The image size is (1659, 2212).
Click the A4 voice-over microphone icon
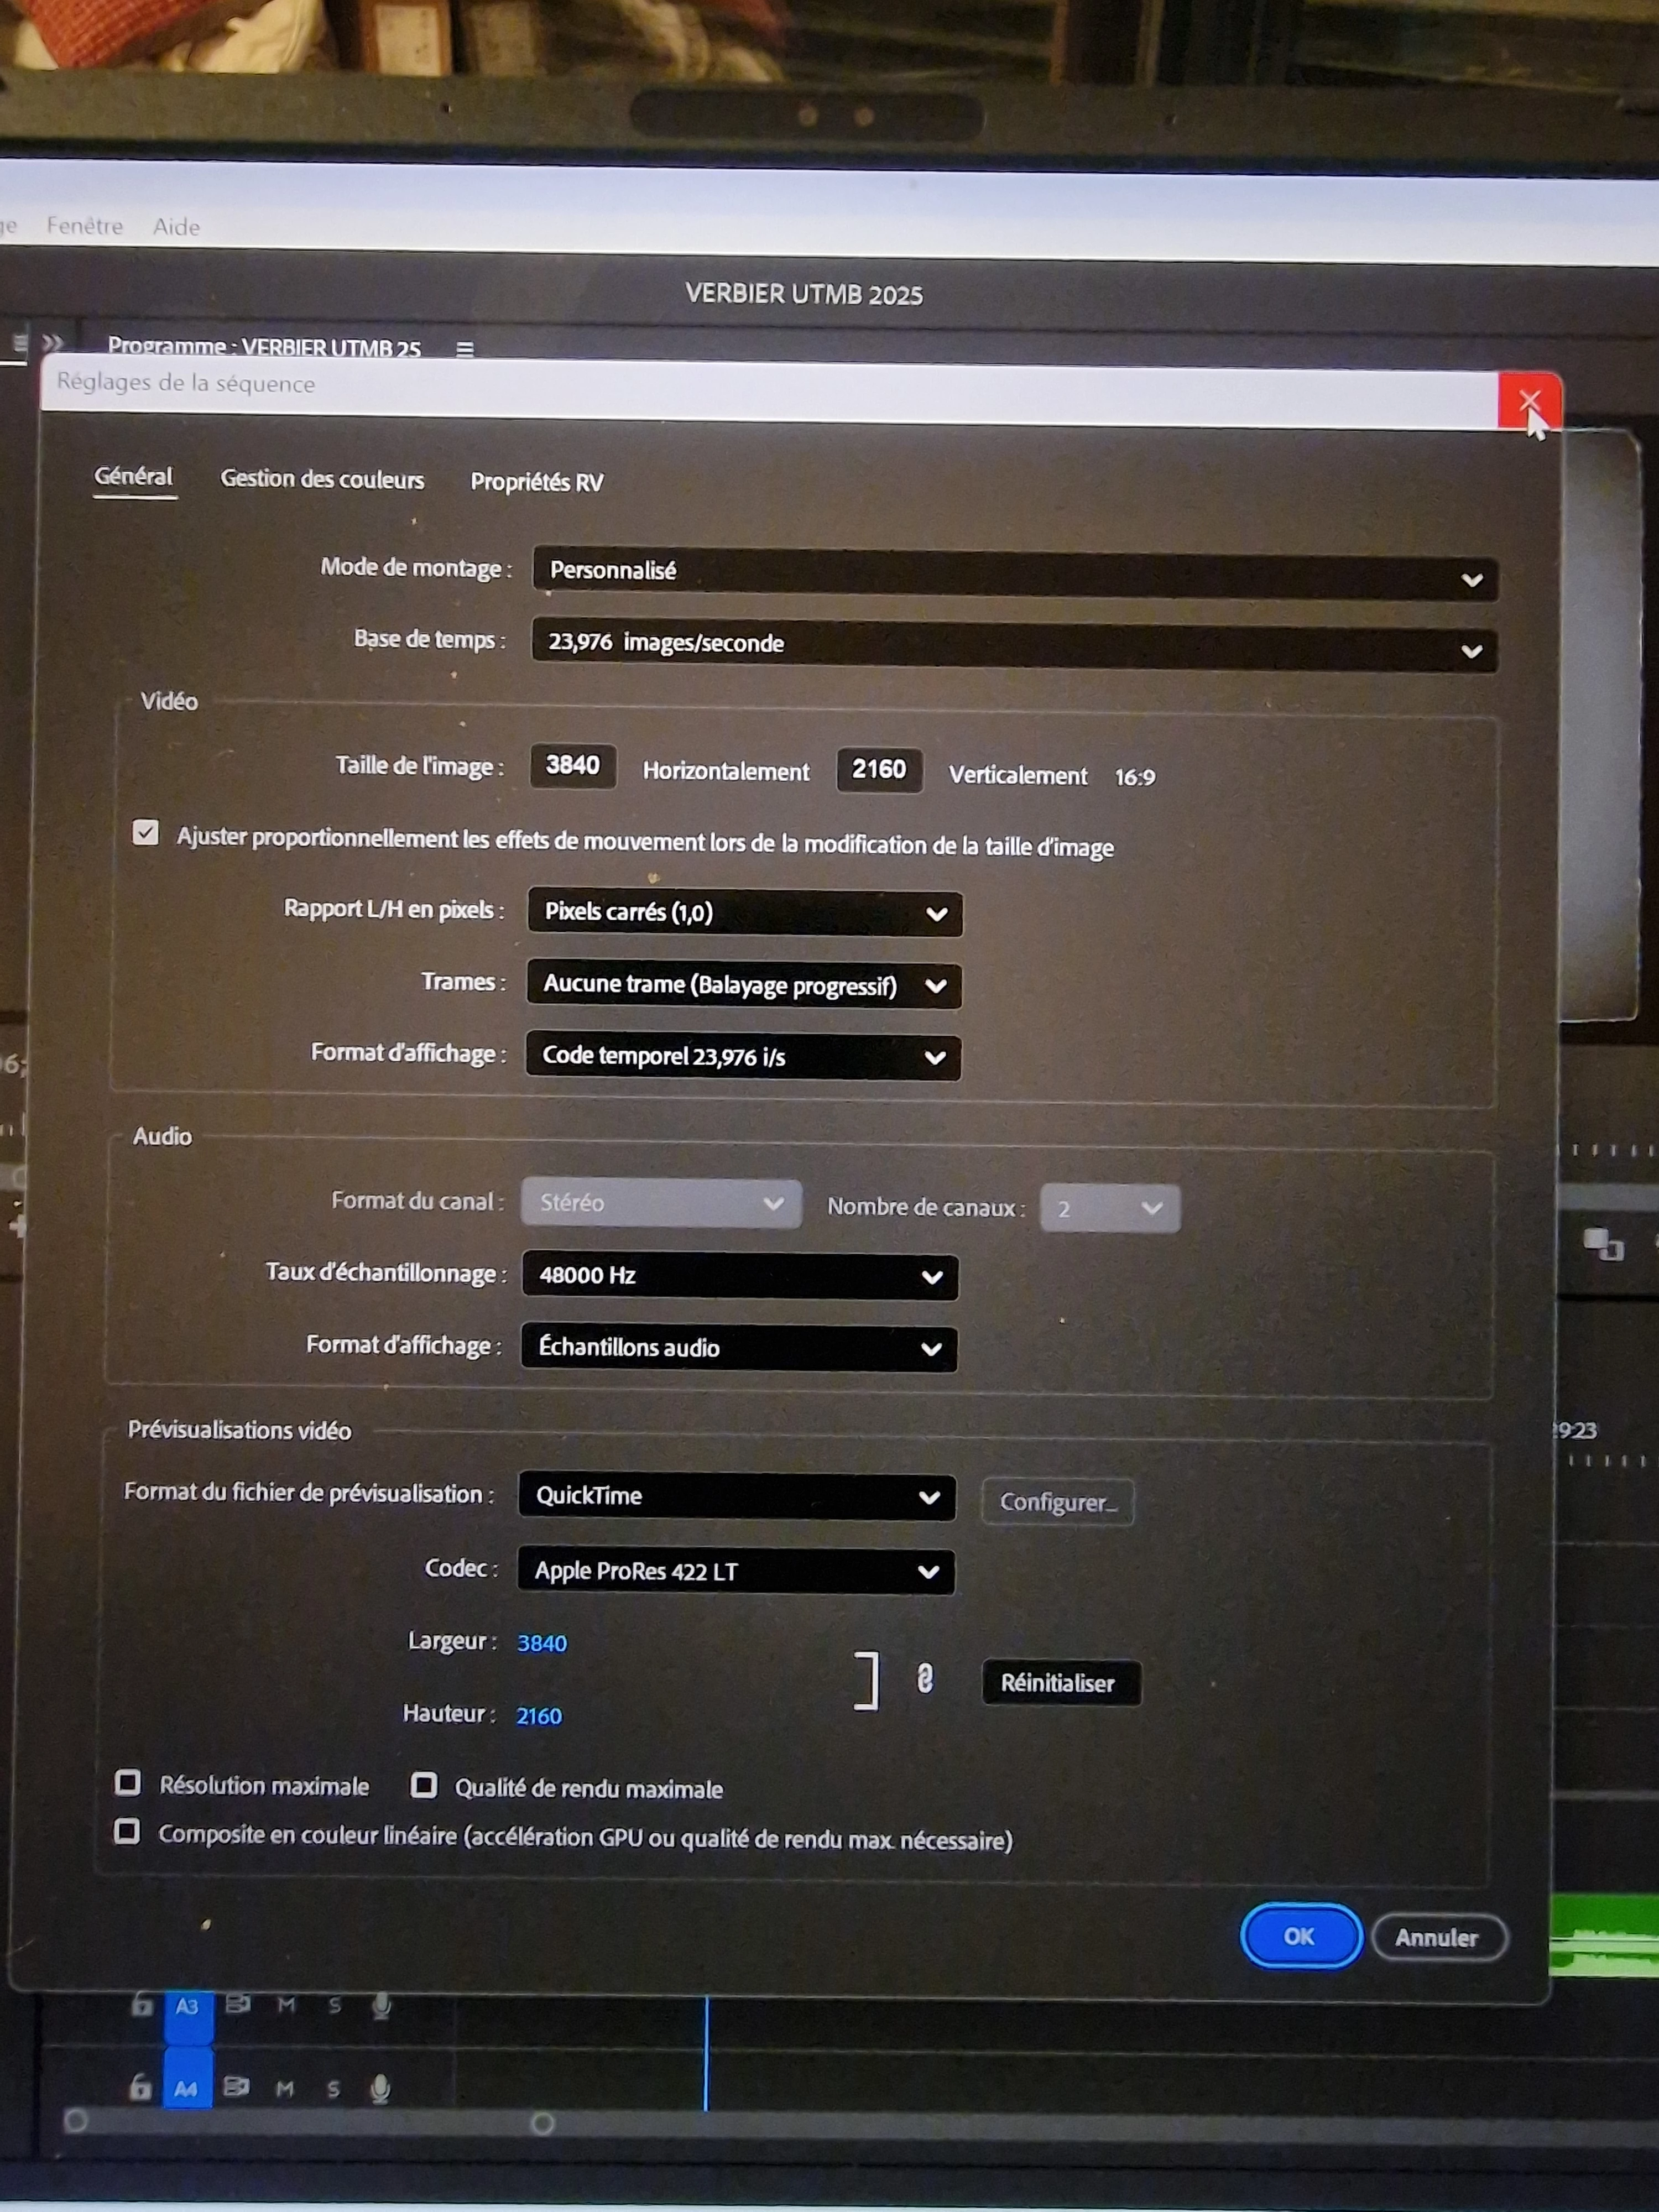pyautogui.click(x=380, y=2088)
